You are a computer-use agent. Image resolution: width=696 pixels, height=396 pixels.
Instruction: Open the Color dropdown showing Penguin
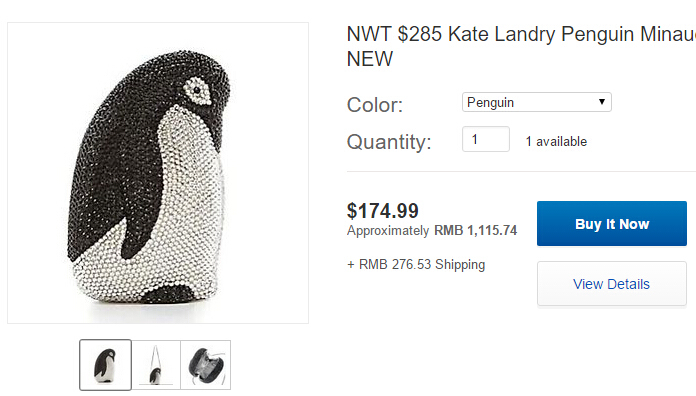pyautogui.click(x=537, y=102)
